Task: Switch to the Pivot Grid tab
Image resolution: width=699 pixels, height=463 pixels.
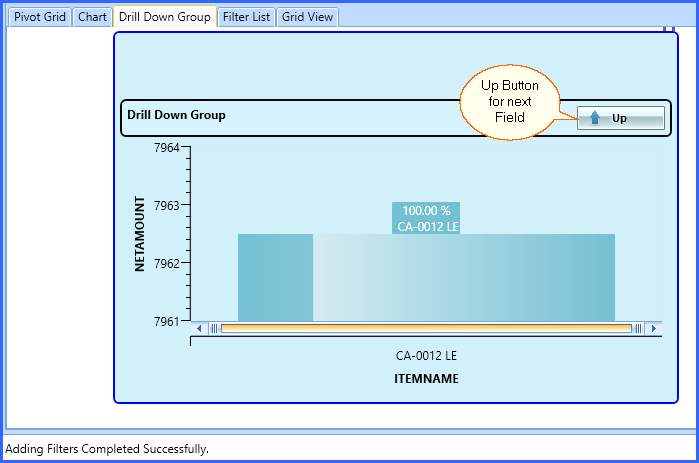Action: tap(40, 17)
